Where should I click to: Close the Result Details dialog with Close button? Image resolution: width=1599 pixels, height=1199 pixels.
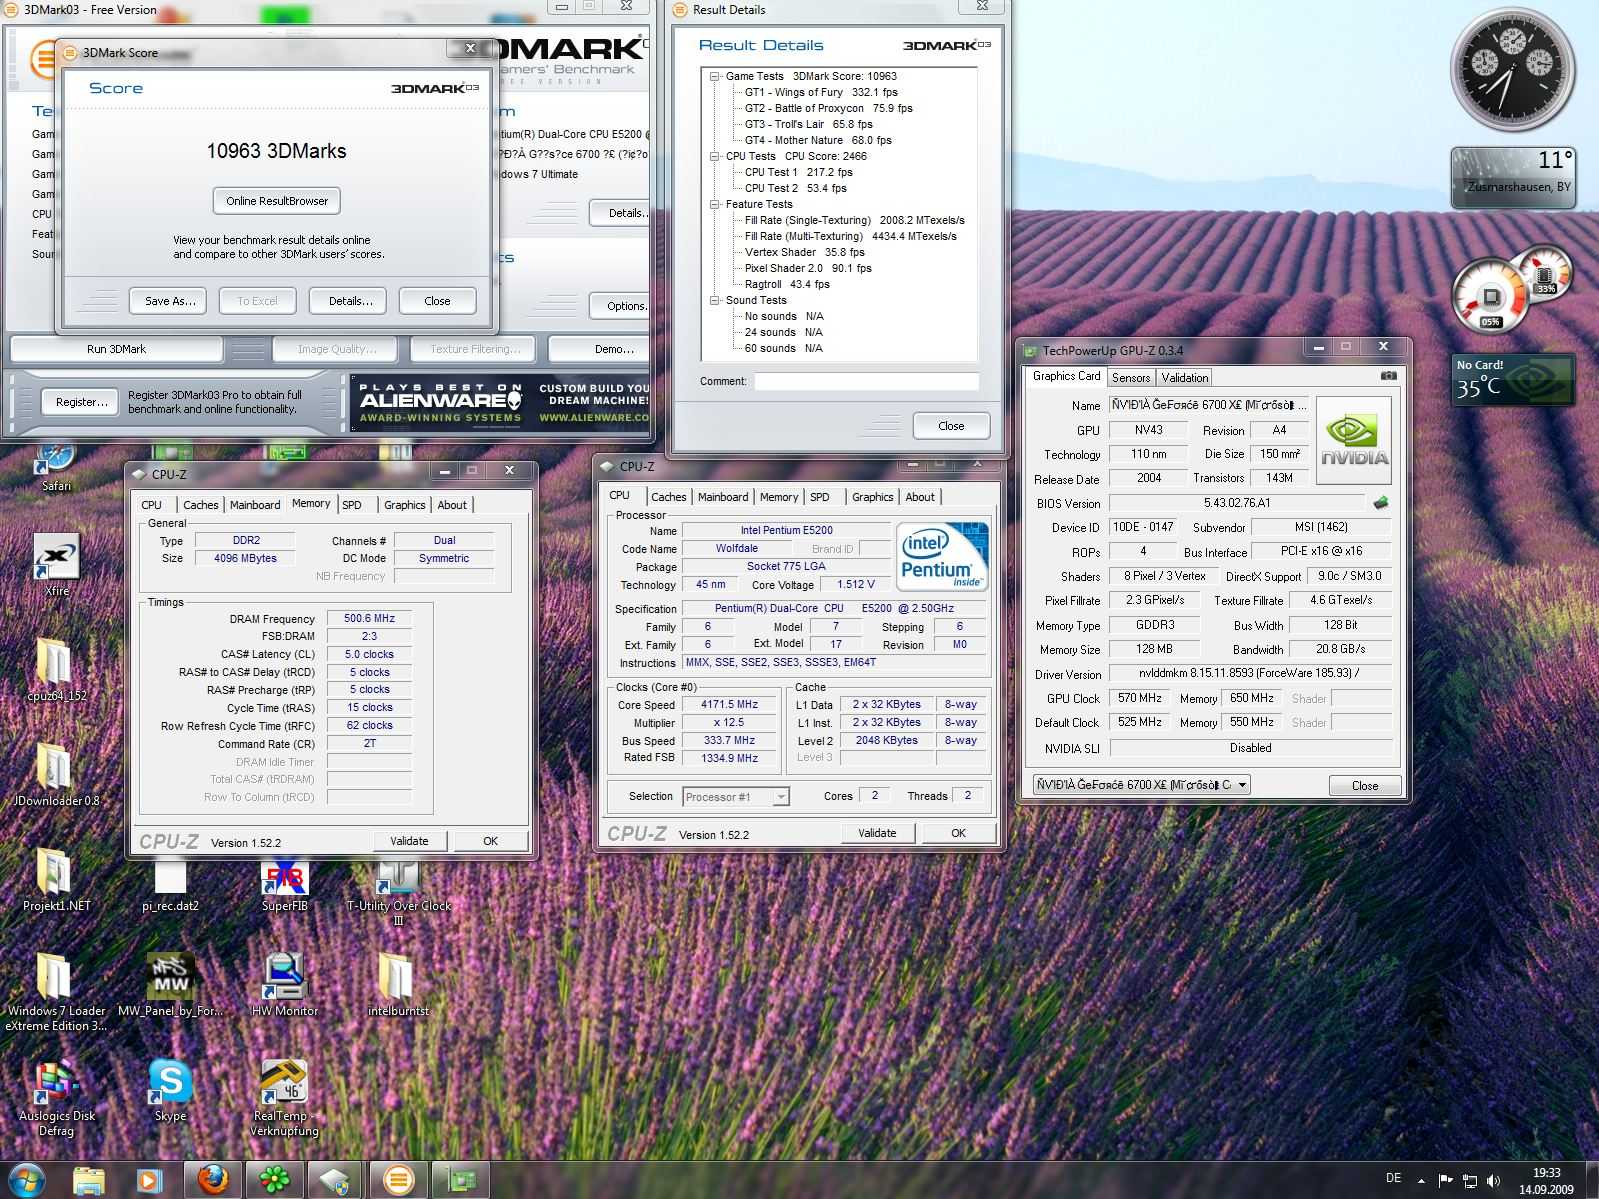pos(951,426)
